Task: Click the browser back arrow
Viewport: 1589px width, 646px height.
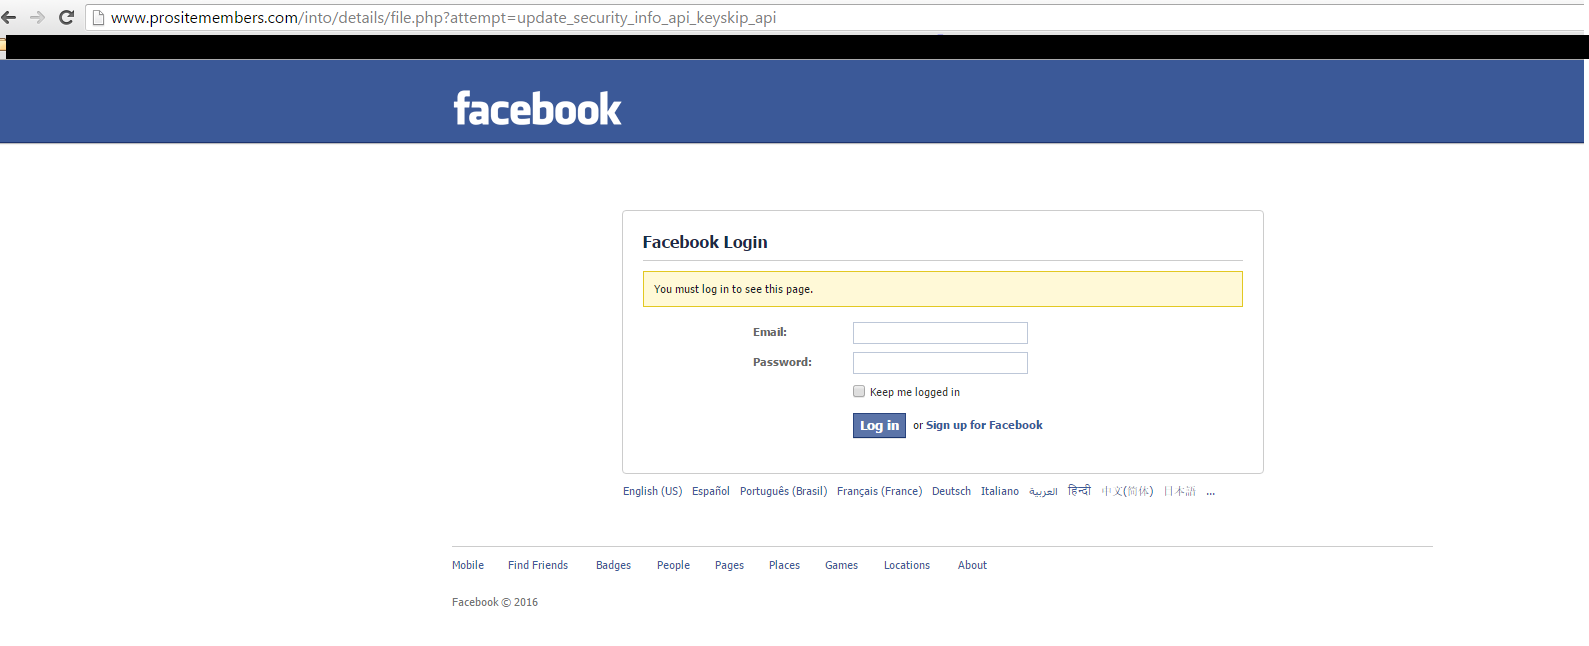Action: (x=9, y=17)
